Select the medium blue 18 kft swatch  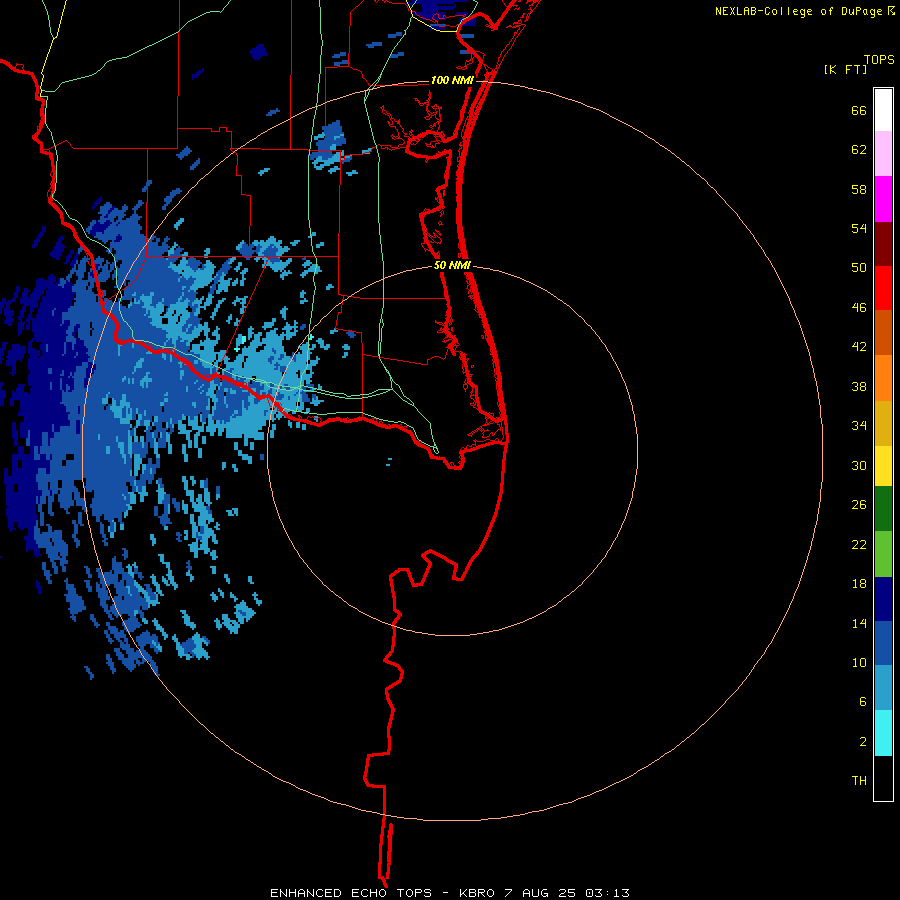(883, 643)
